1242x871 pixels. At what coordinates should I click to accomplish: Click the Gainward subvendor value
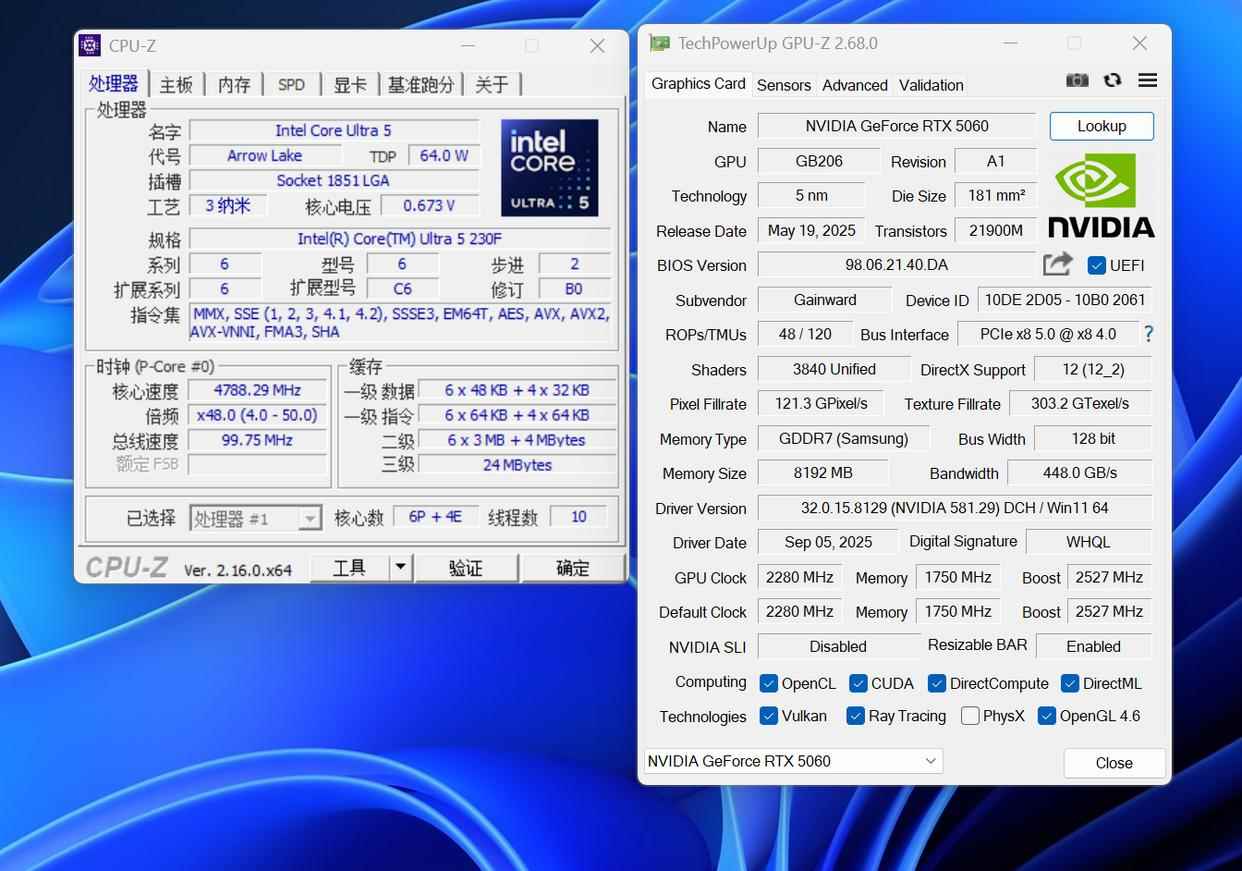pos(825,300)
